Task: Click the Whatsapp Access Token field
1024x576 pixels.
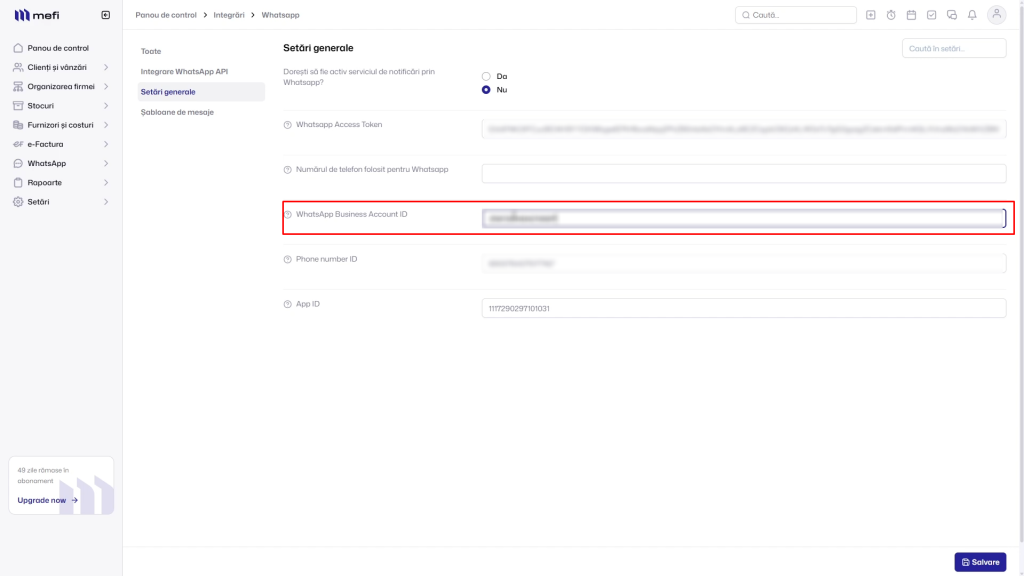Action: click(x=744, y=129)
